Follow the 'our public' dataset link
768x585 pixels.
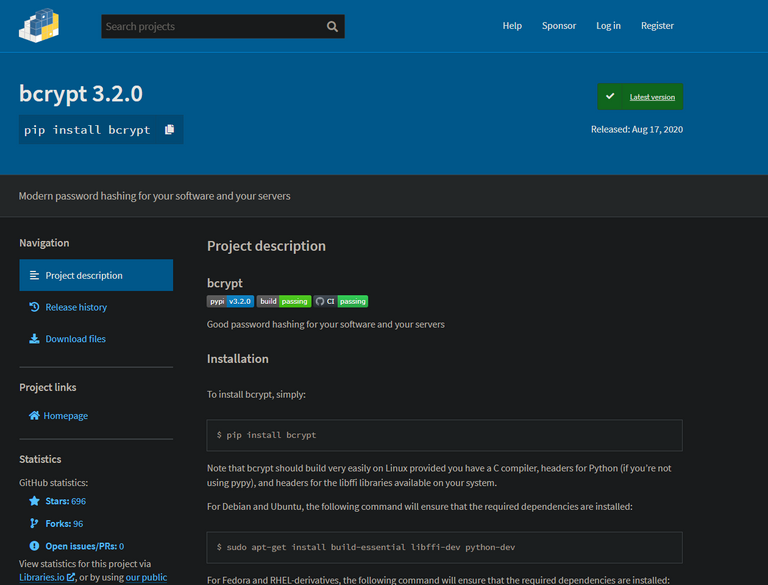146,577
